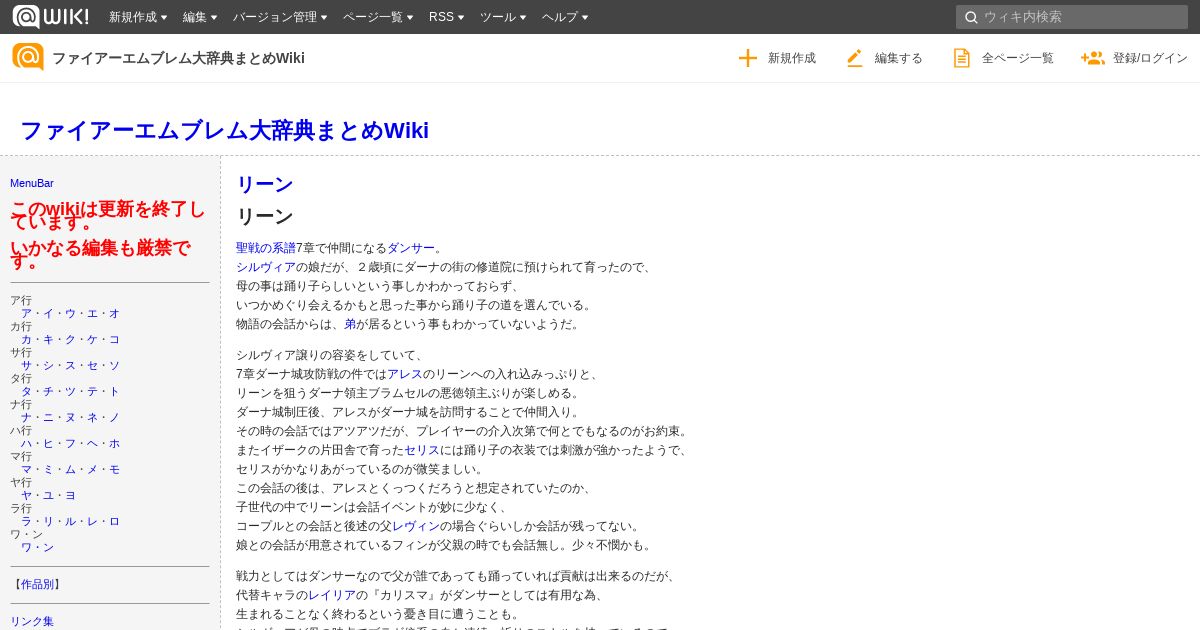Select the ホ index link in sidebar
Image resolution: width=1200 pixels, height=630 pixels.
[x=114, y=443]
